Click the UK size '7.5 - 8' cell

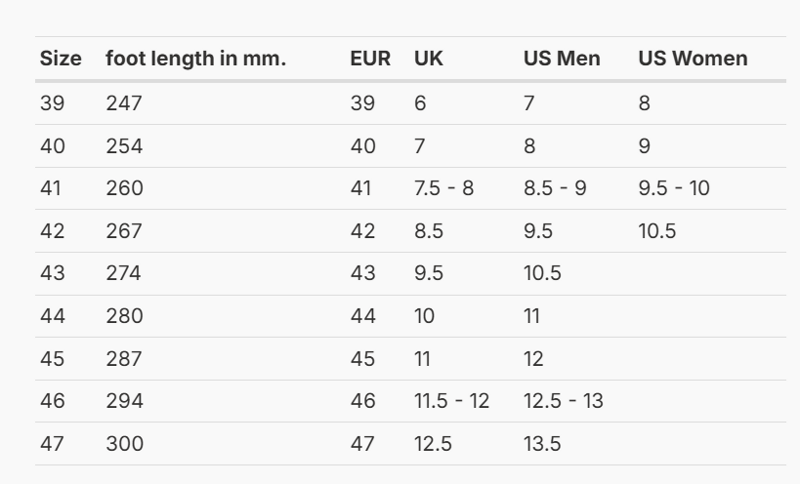pyautogui.click(x=444, y=188)
